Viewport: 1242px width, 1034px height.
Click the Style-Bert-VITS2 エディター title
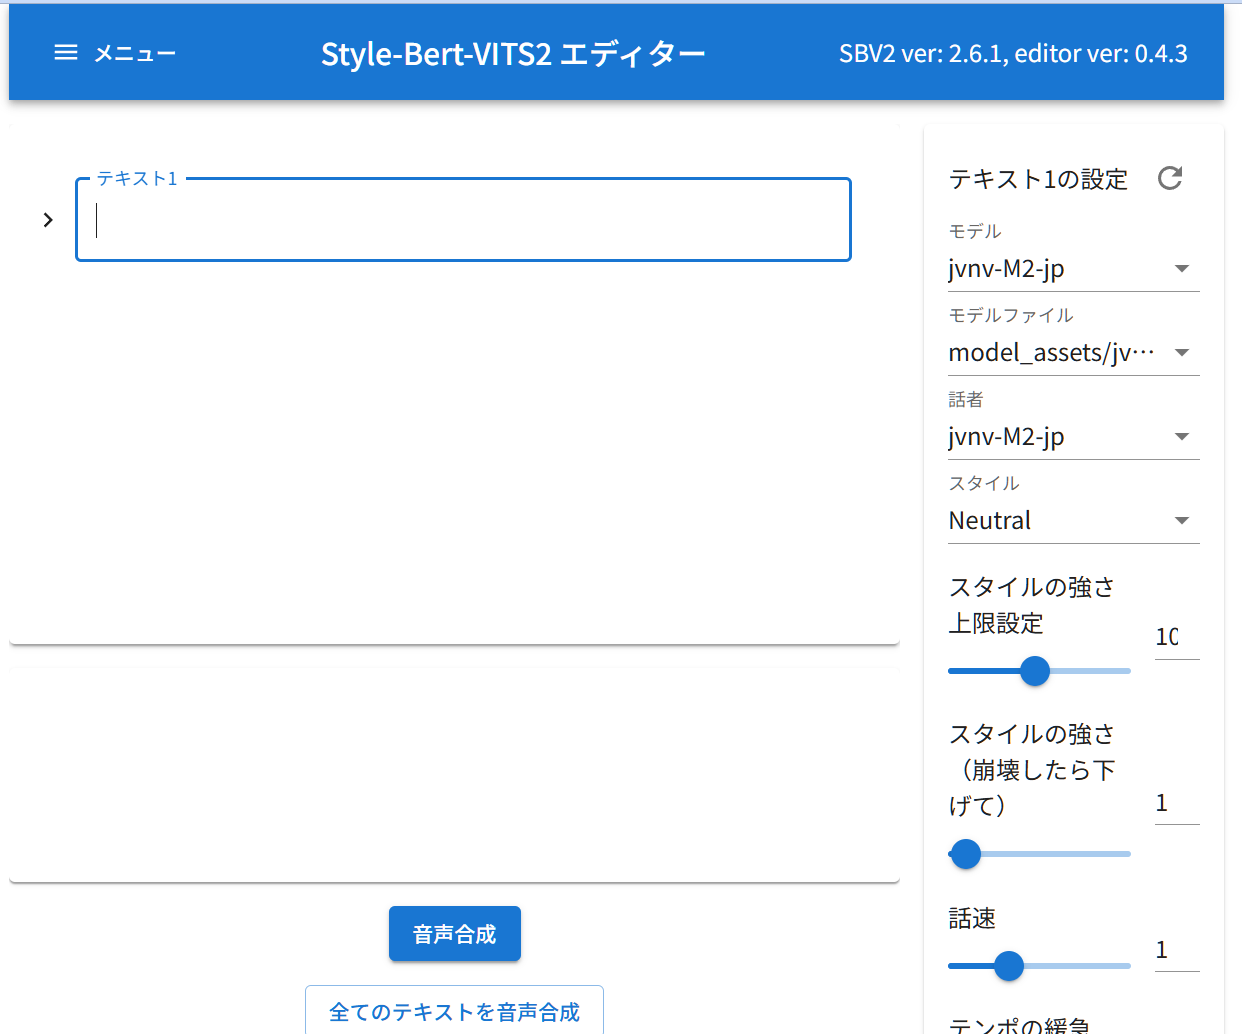point(513,54)
